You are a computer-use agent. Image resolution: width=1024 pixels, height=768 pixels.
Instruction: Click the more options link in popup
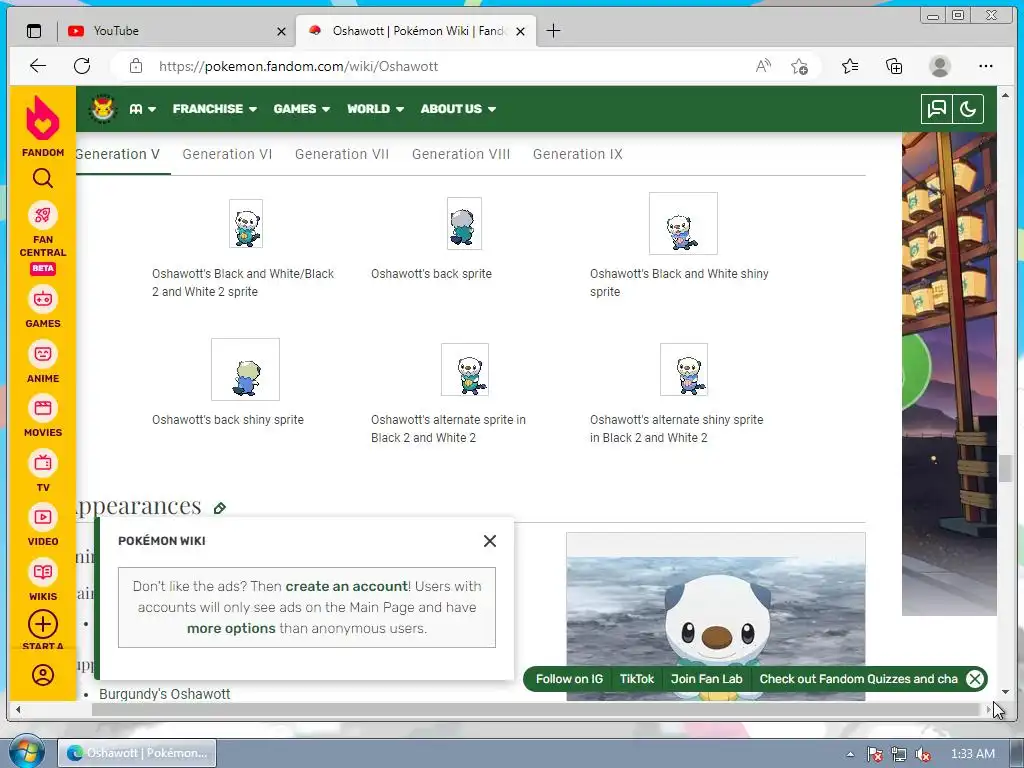point(231,628)
